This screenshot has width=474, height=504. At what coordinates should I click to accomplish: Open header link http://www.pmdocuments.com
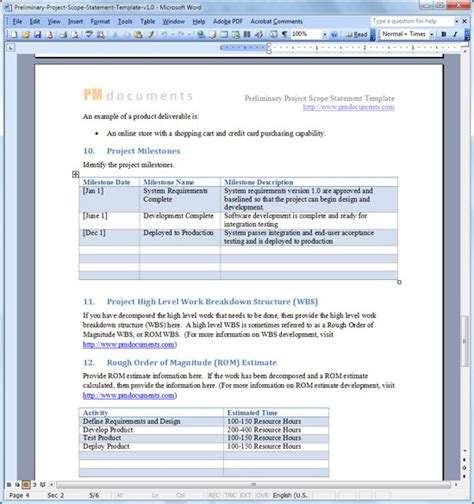tap(349, 107)
